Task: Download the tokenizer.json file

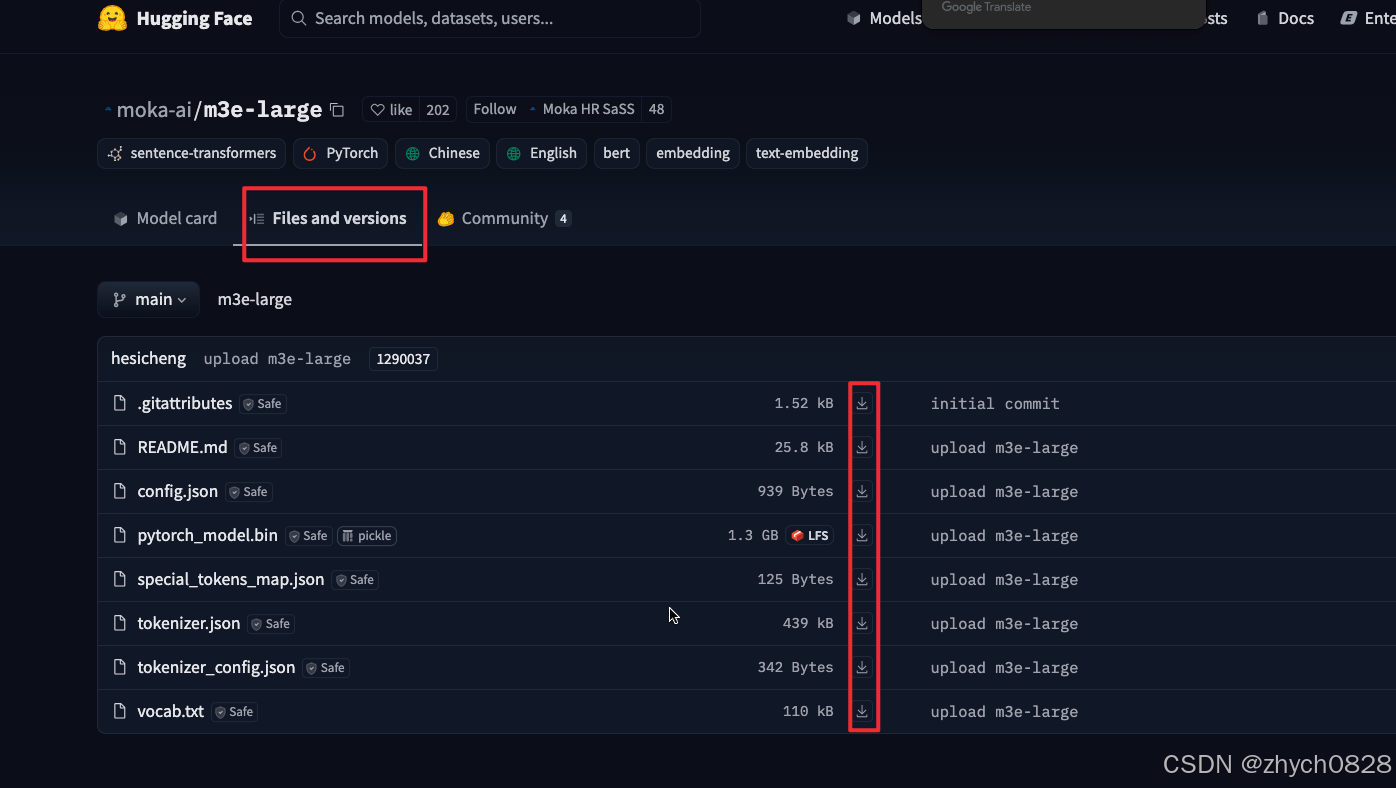Action: click(x=862, y=623)
